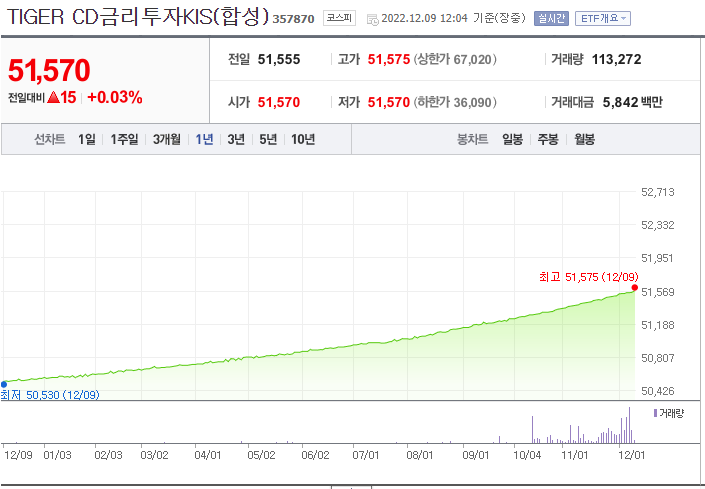Click the clock icon beside the timestamp
This screenshot has height=489, width=705.
pyautogui.click(x=372, y=19)
